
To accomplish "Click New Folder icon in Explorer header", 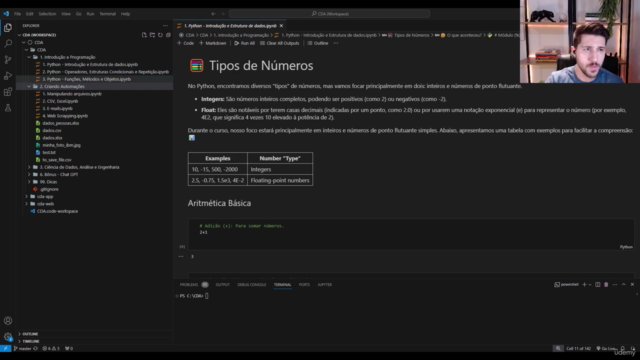I will (x=152, y=35).
